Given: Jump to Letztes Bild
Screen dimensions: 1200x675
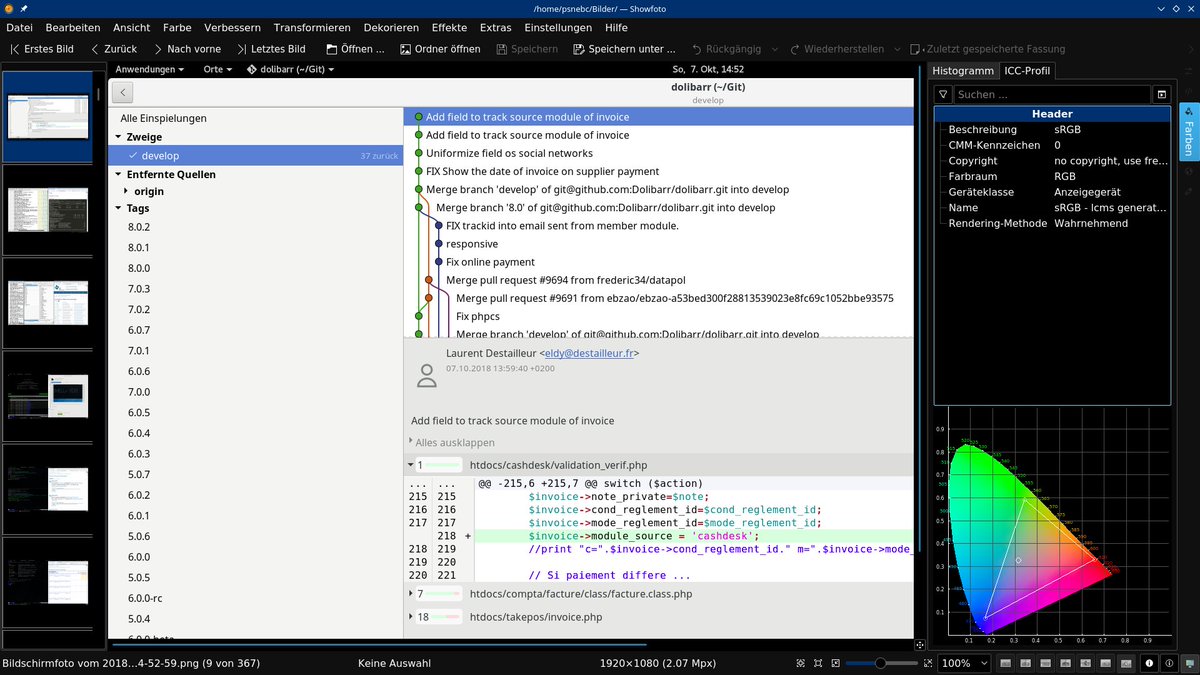Looking at the screenshot, I should (x=272, y=48).
